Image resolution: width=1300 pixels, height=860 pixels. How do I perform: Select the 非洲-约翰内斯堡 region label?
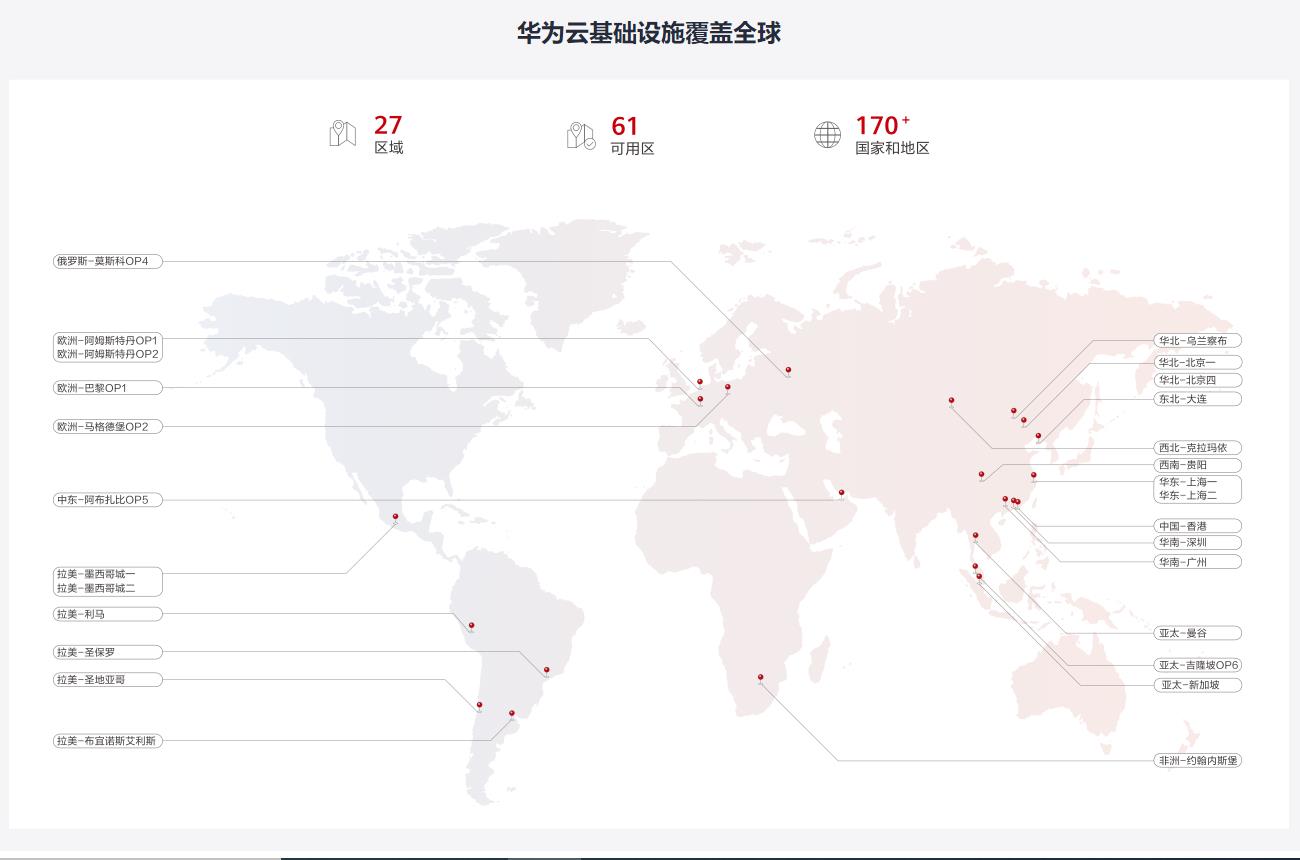click(1197, 761)
